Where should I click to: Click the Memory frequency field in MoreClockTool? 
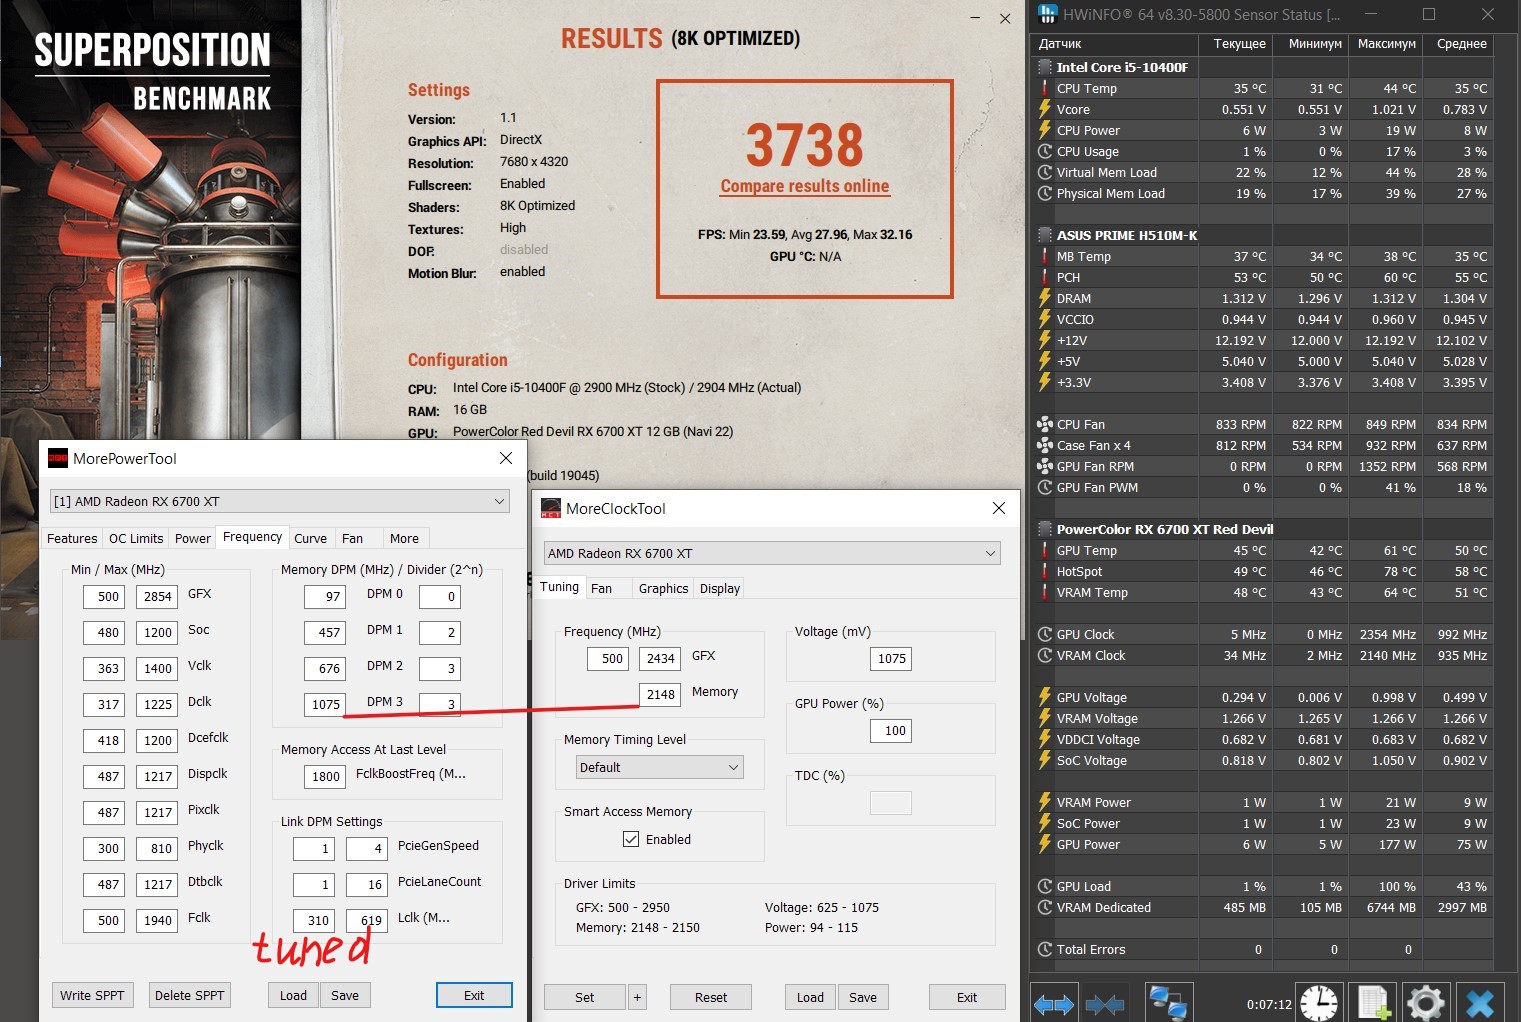(661, 694)
